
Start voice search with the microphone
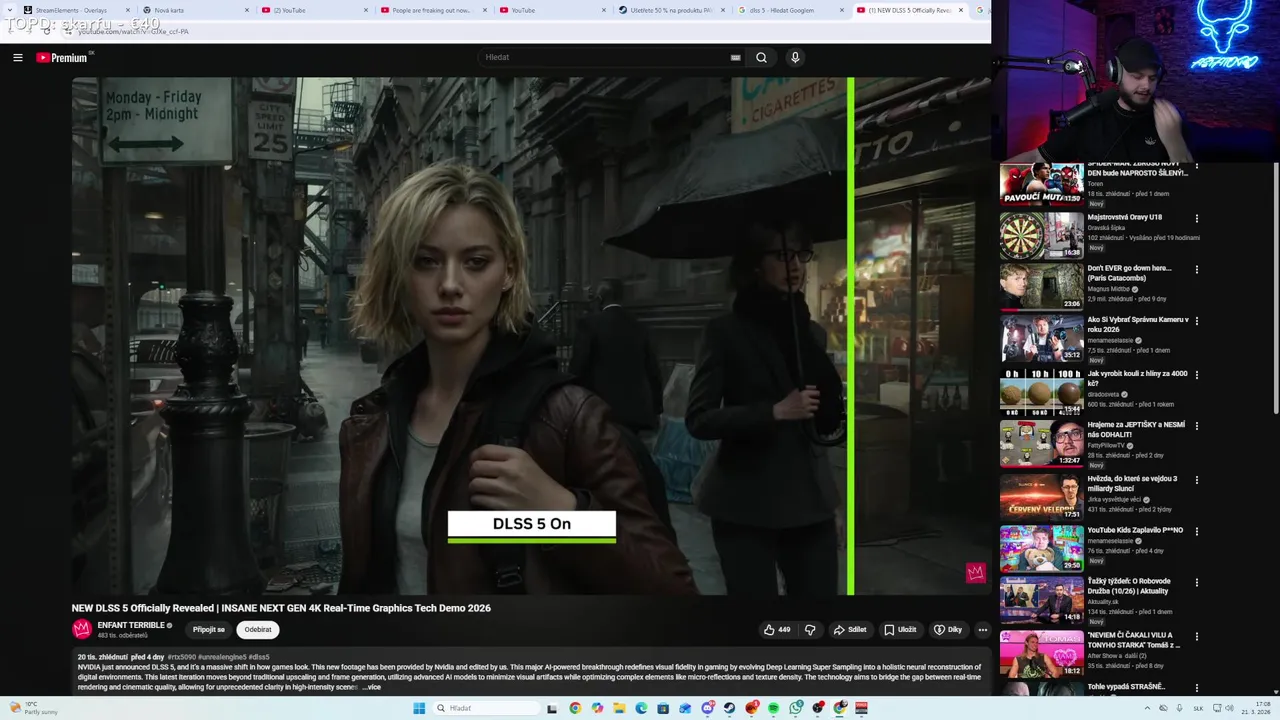[795, 58]
